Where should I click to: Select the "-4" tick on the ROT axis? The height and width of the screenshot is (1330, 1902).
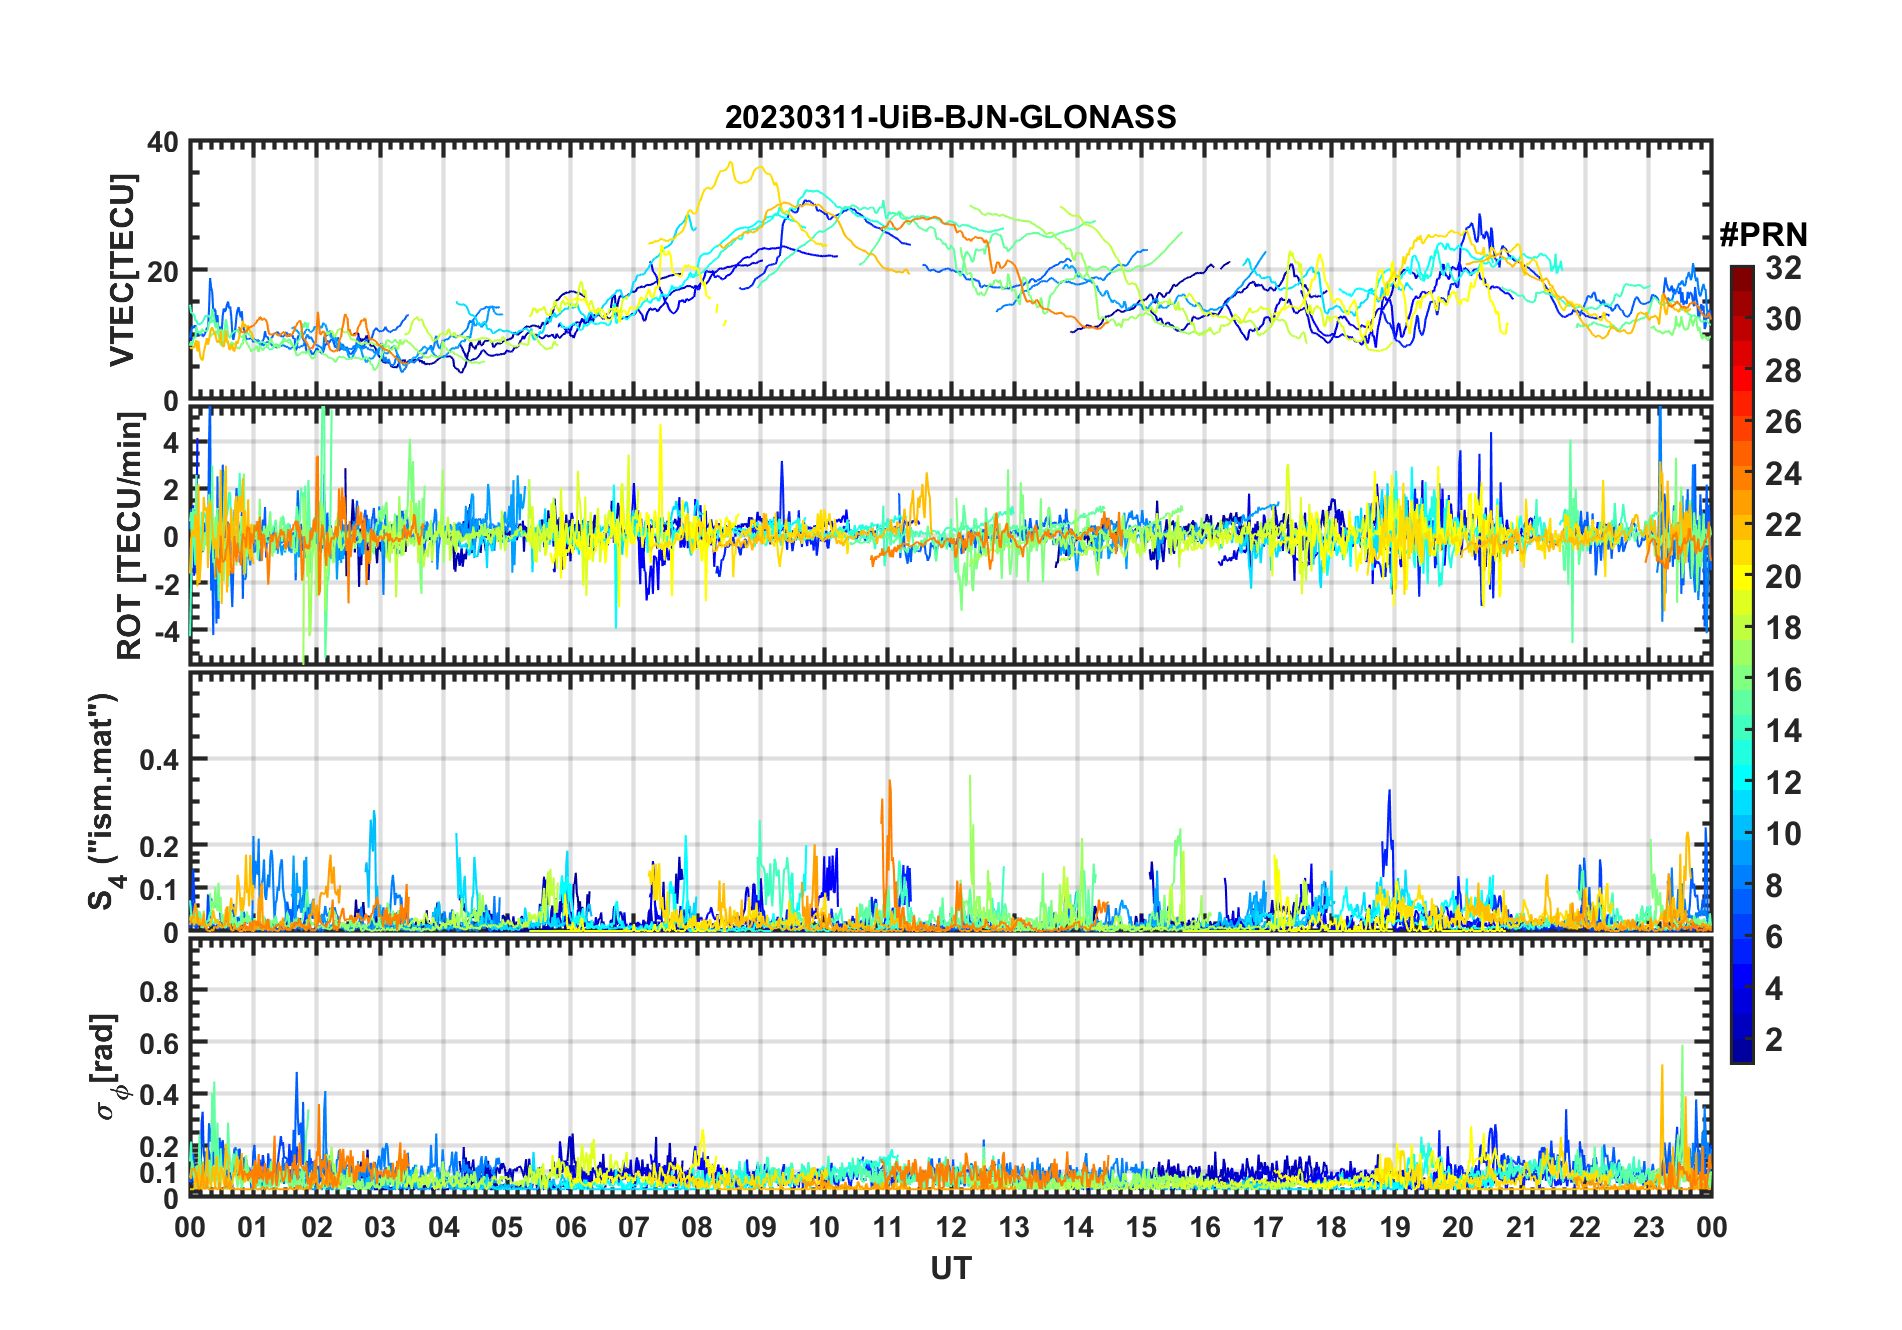tap(168, 632)
